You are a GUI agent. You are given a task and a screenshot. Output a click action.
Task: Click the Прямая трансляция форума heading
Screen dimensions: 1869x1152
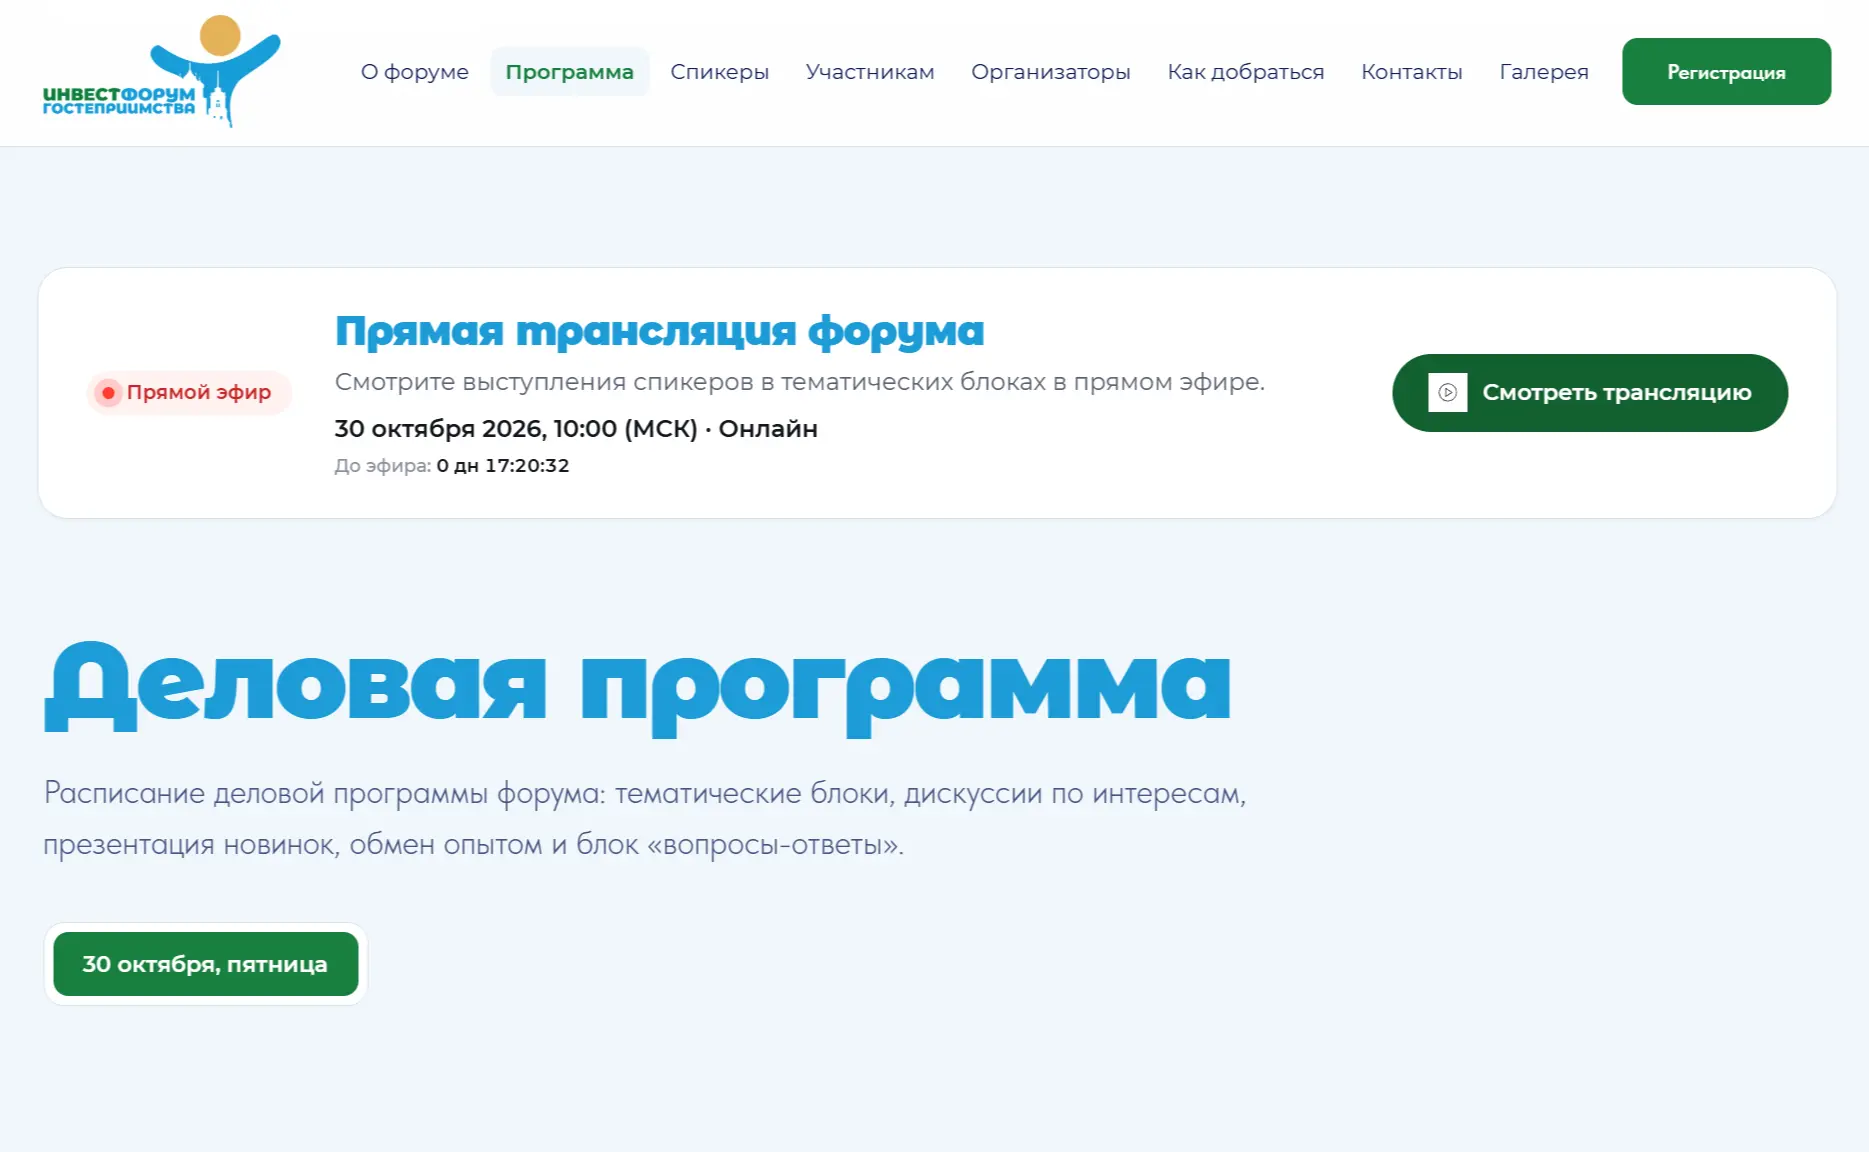coord(659,332)
